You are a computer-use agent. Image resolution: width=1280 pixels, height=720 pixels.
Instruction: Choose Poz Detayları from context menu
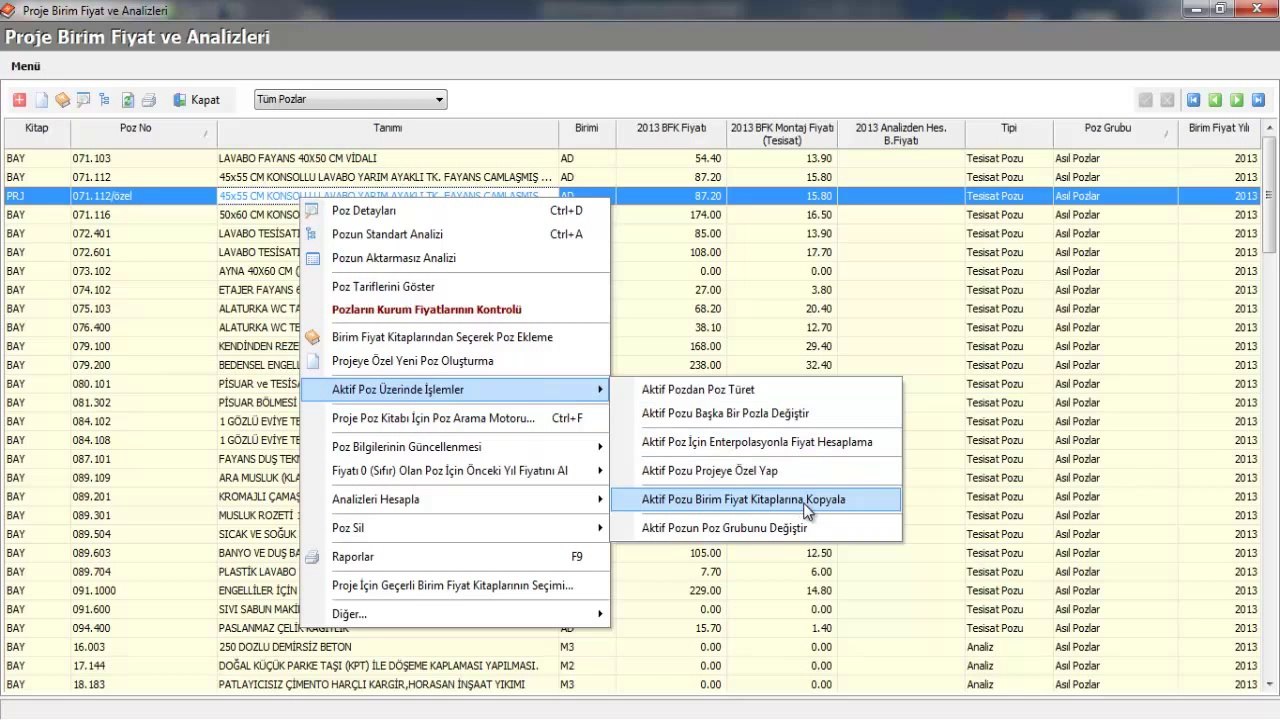pyautogui.click(x=455, y=211)
